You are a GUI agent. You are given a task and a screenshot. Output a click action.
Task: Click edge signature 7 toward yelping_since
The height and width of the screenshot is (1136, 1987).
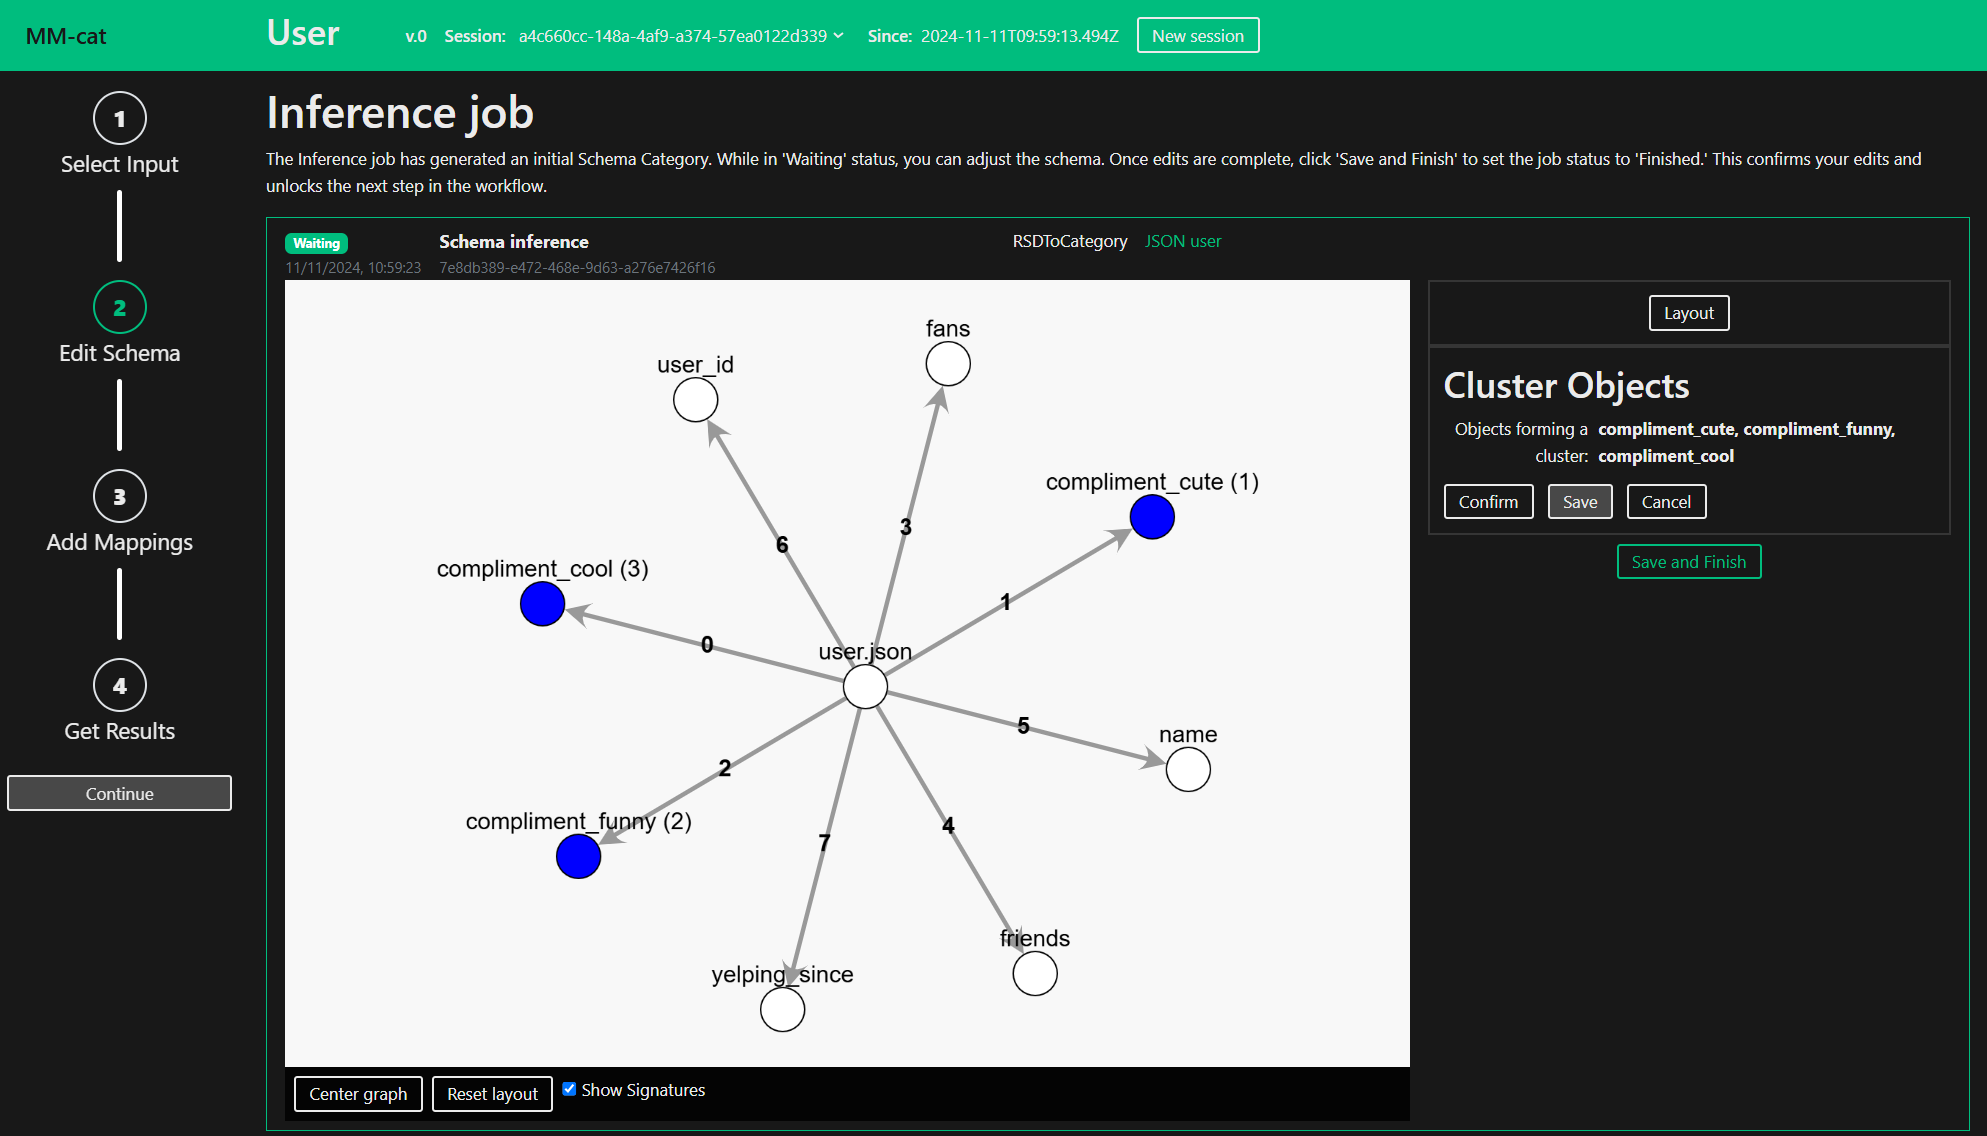pos(824,843)
